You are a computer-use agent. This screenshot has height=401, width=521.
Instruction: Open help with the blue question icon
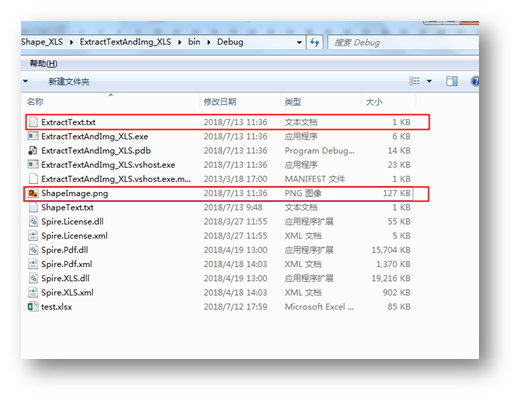tap(475, 81)
